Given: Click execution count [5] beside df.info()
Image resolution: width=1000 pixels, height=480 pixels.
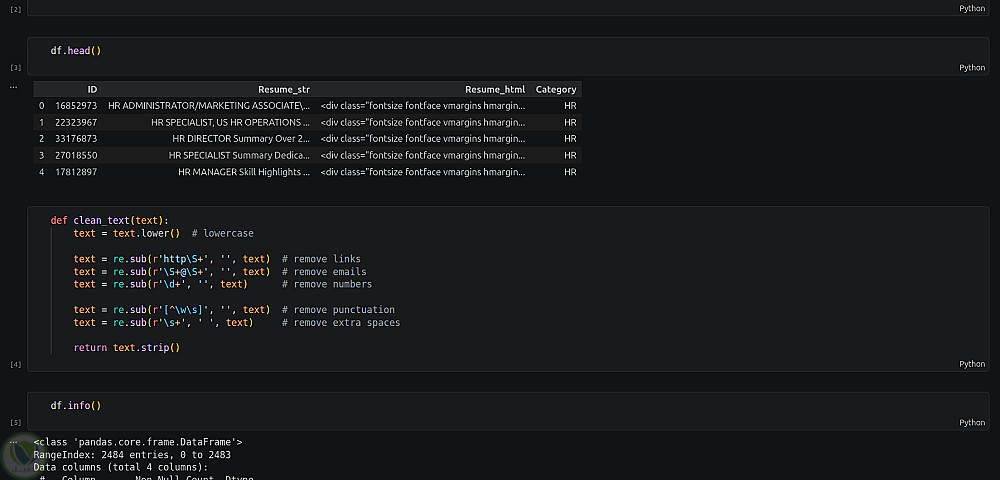Looking at the screenshot, I should [x=15, y=423].
